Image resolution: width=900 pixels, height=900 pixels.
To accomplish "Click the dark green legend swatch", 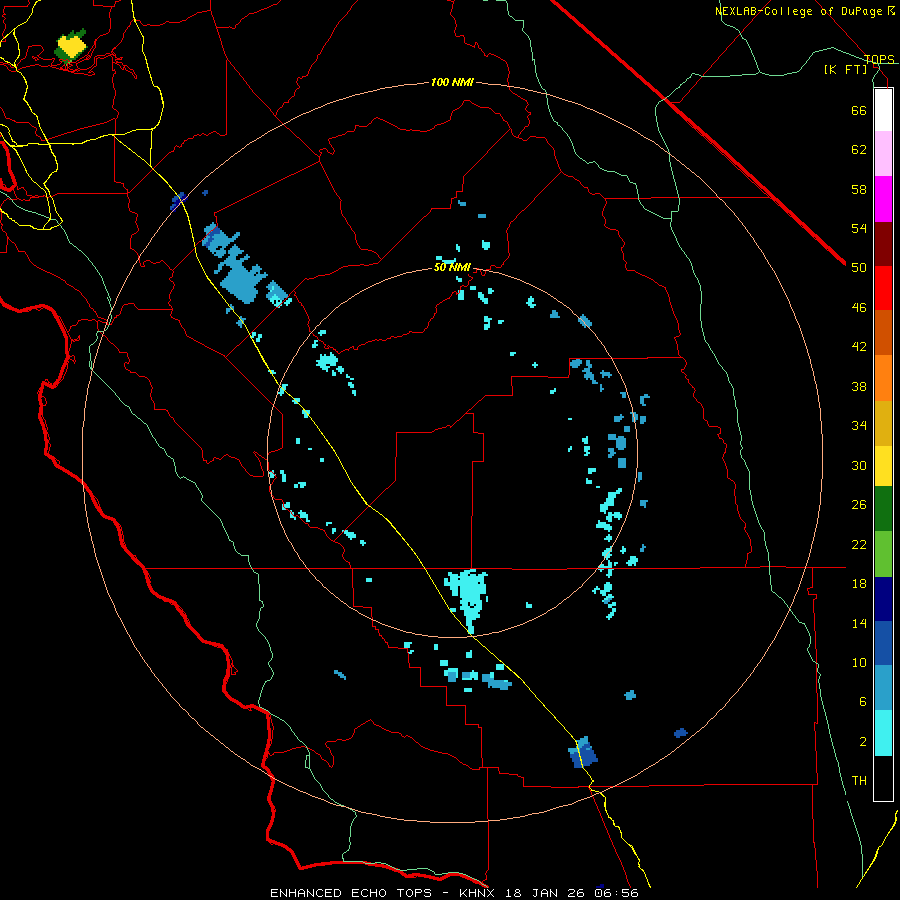I will pos(883,509).
